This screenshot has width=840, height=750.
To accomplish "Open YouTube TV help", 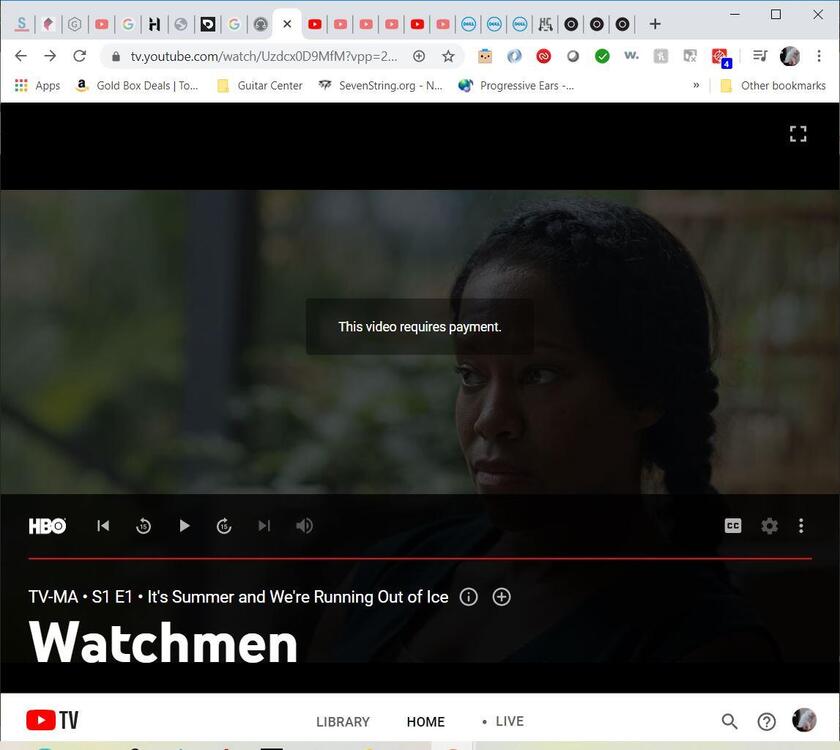I will [766, 720].
